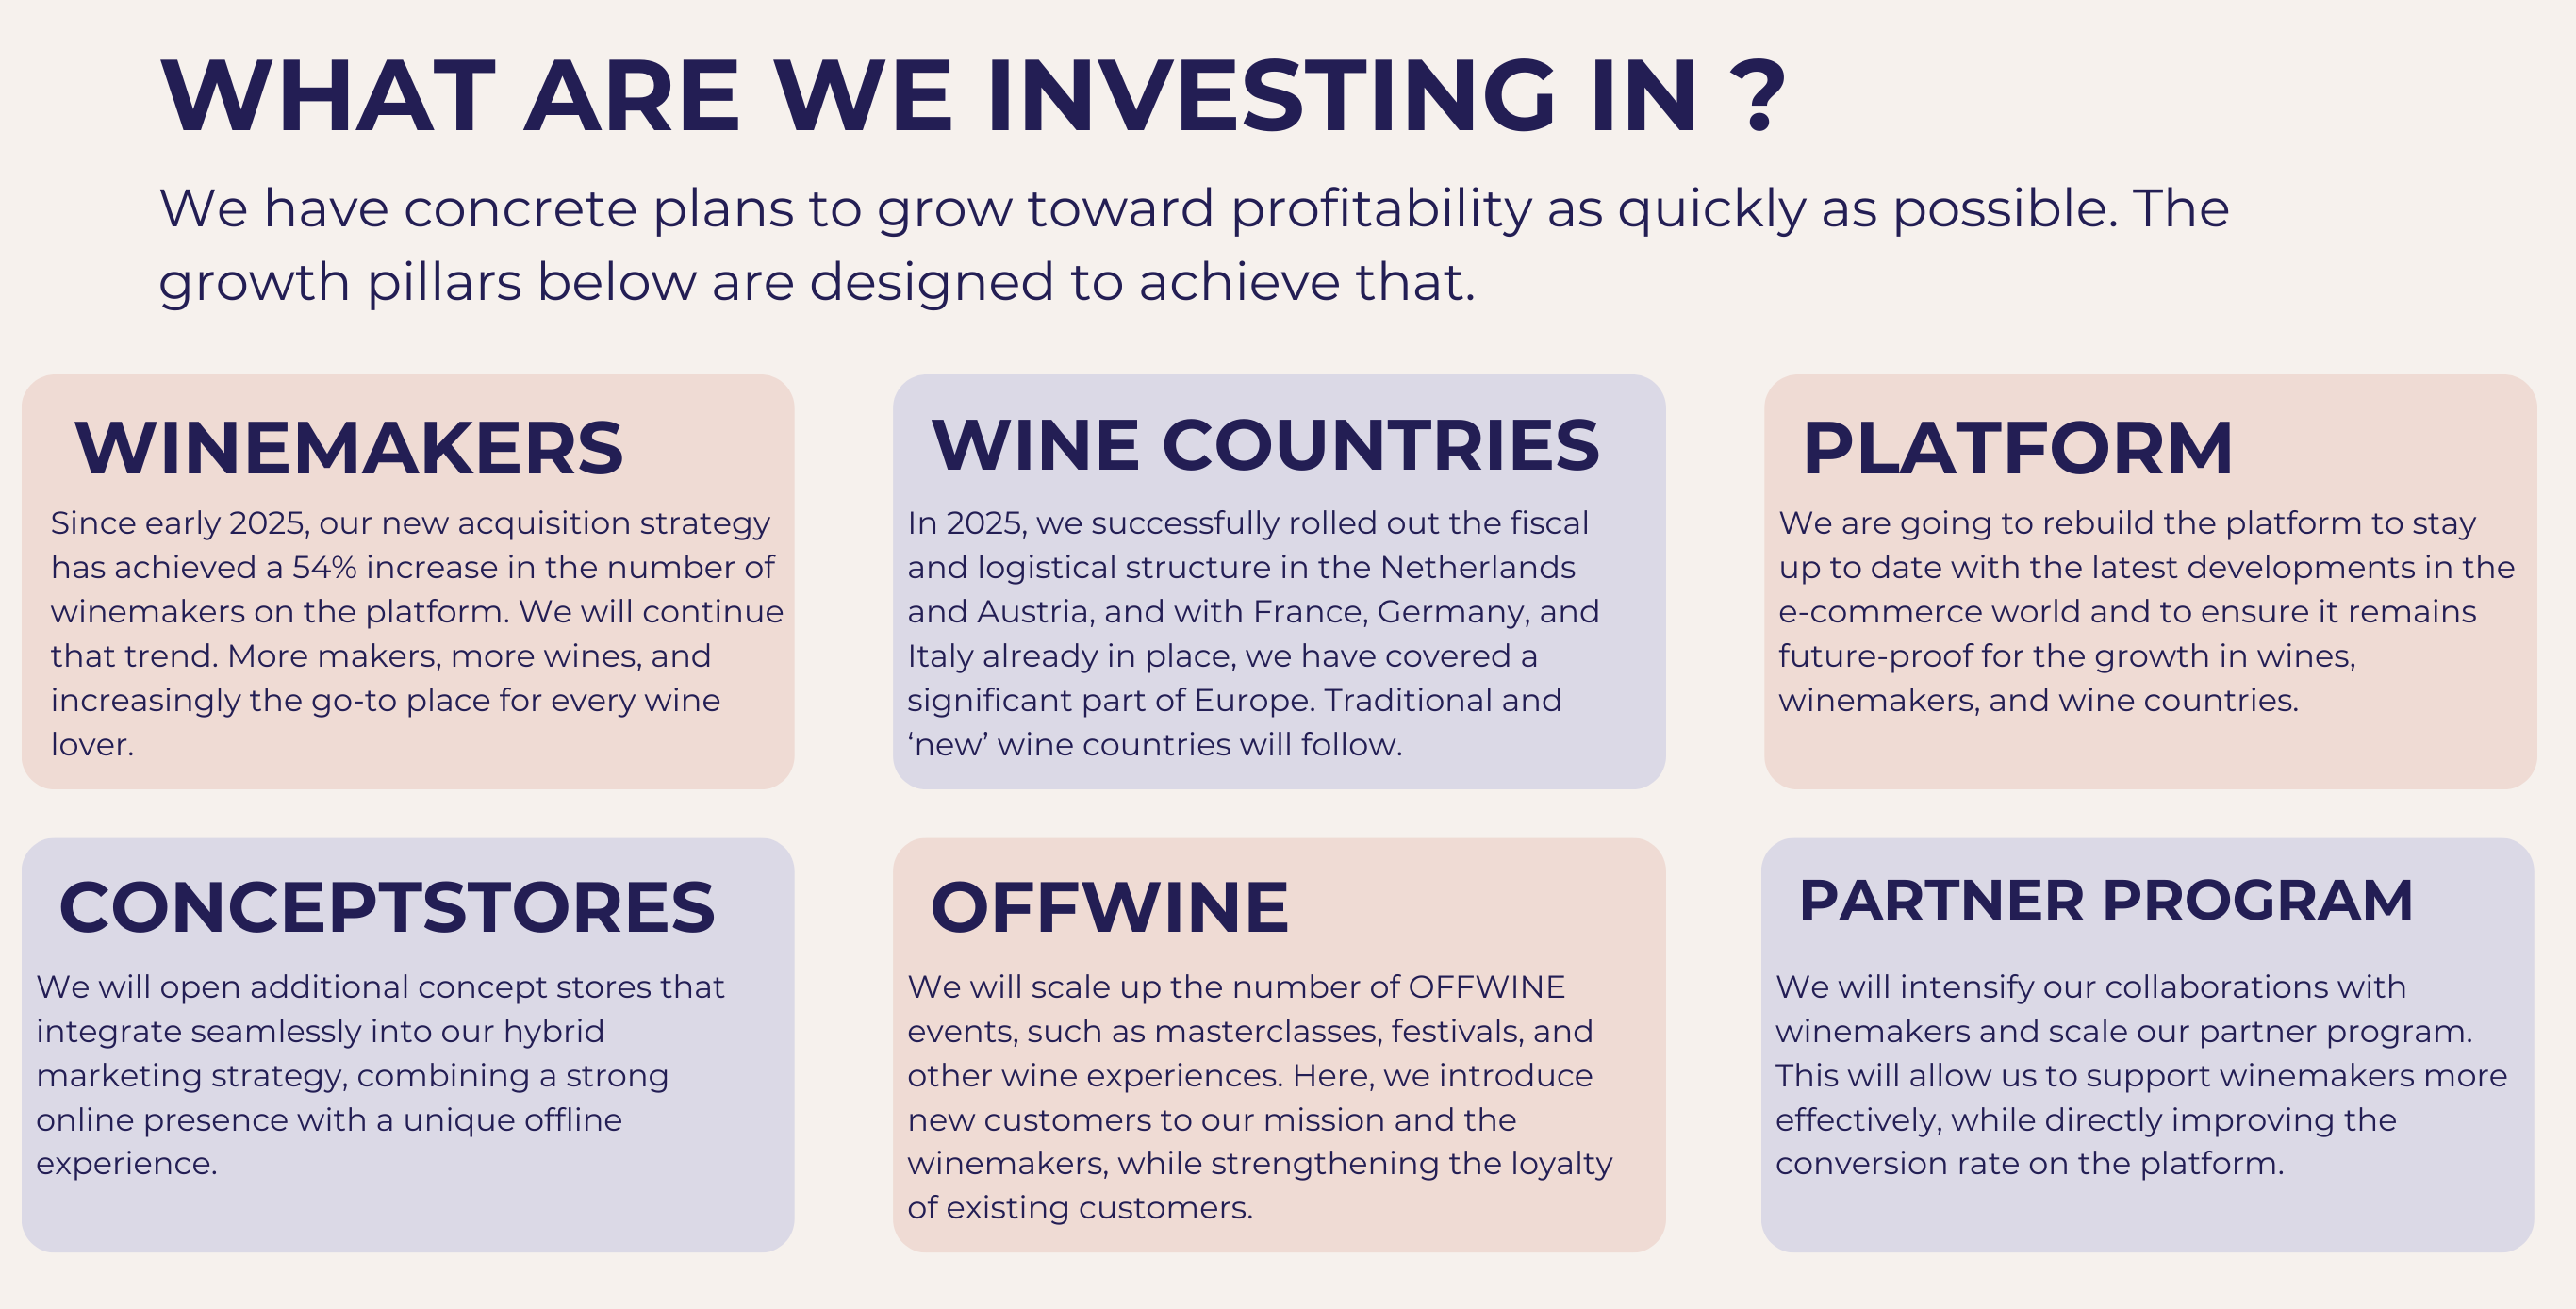Image resolution: width=2576 pixels, height=1309 pixels.
Task: Click "conversion rate on the platform" text
Action: click(x=2028, y=1164)
